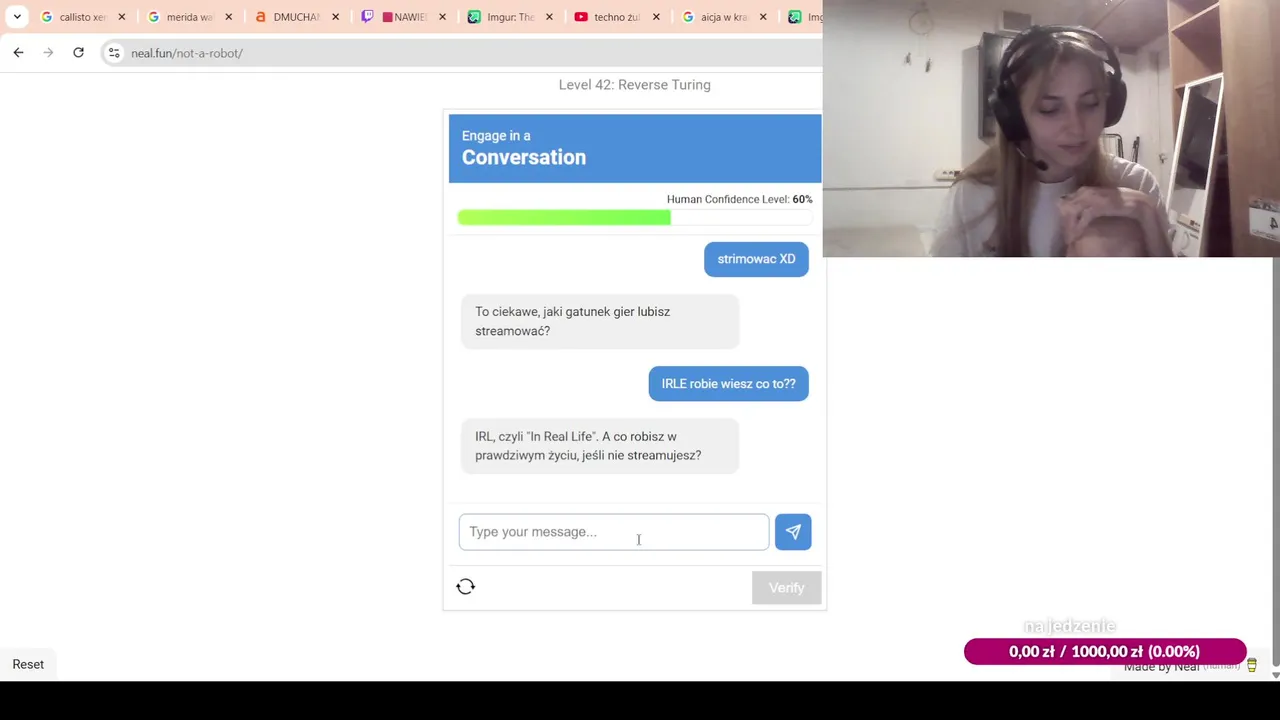This screenshot has width=1280, height=720.
Task: Refresh the conversation with circular arrows icon
Action: click(x=466, y=587)
